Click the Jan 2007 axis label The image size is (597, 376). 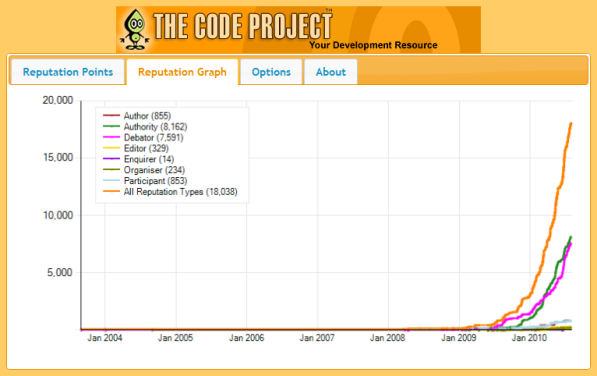coord(317,338)
